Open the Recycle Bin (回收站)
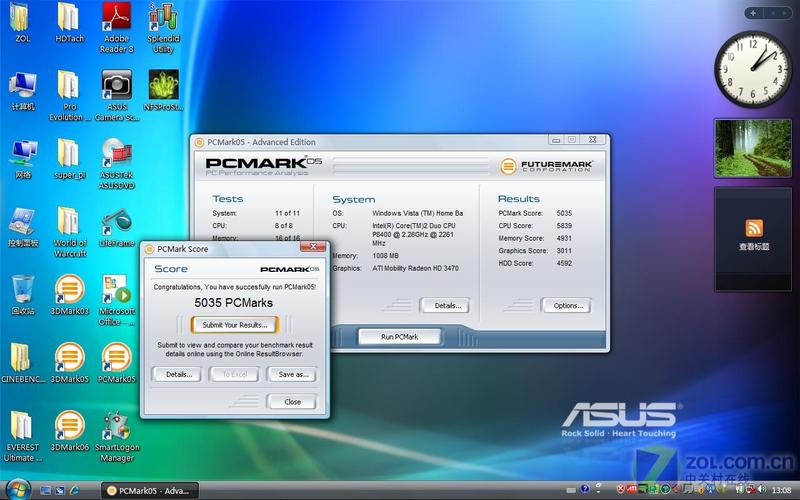800x500 pixels. coord(23,295)
